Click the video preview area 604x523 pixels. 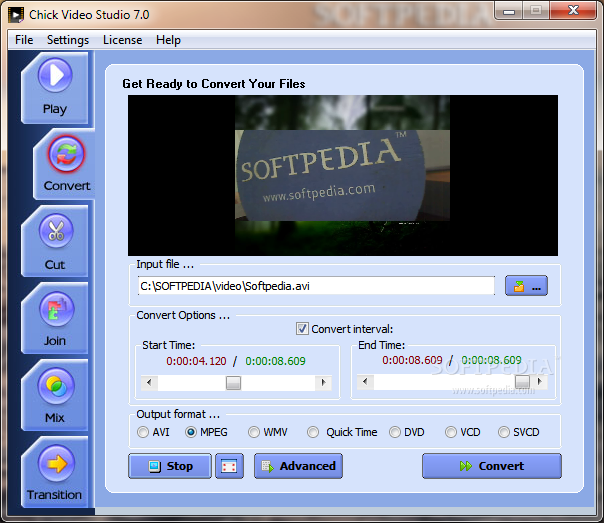pos(343,175)
